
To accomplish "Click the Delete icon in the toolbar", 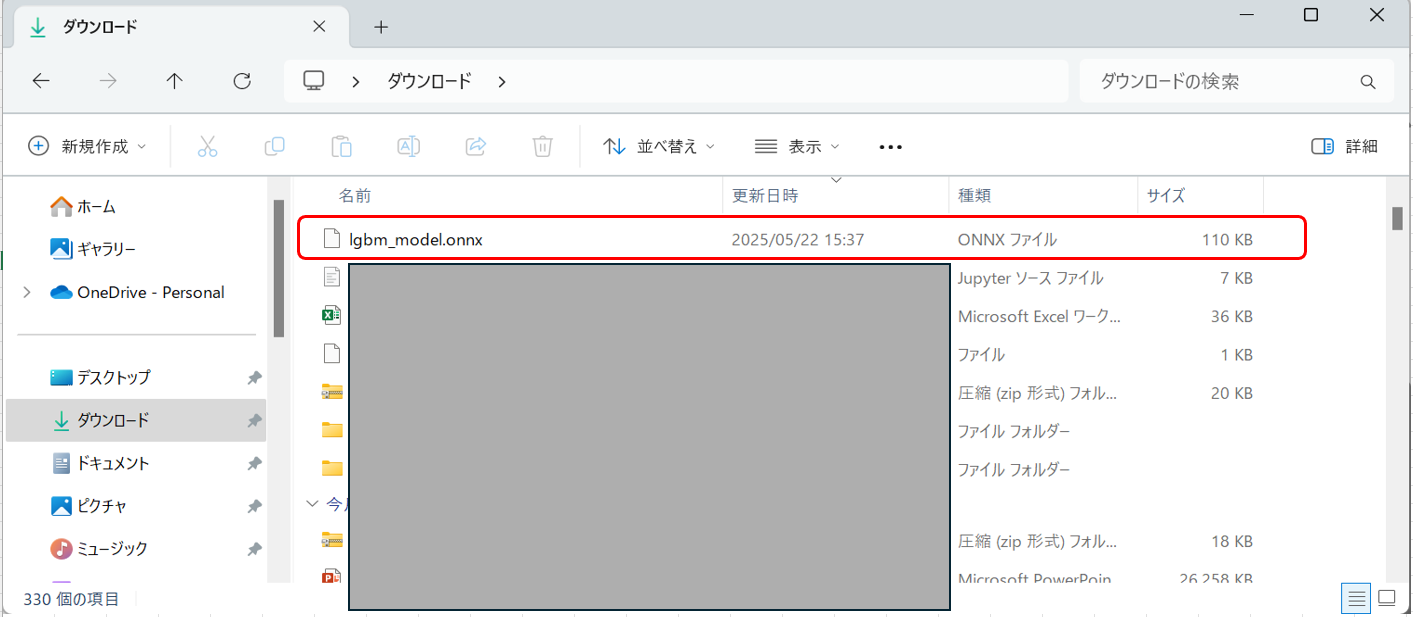I will [x=542, y=146].
